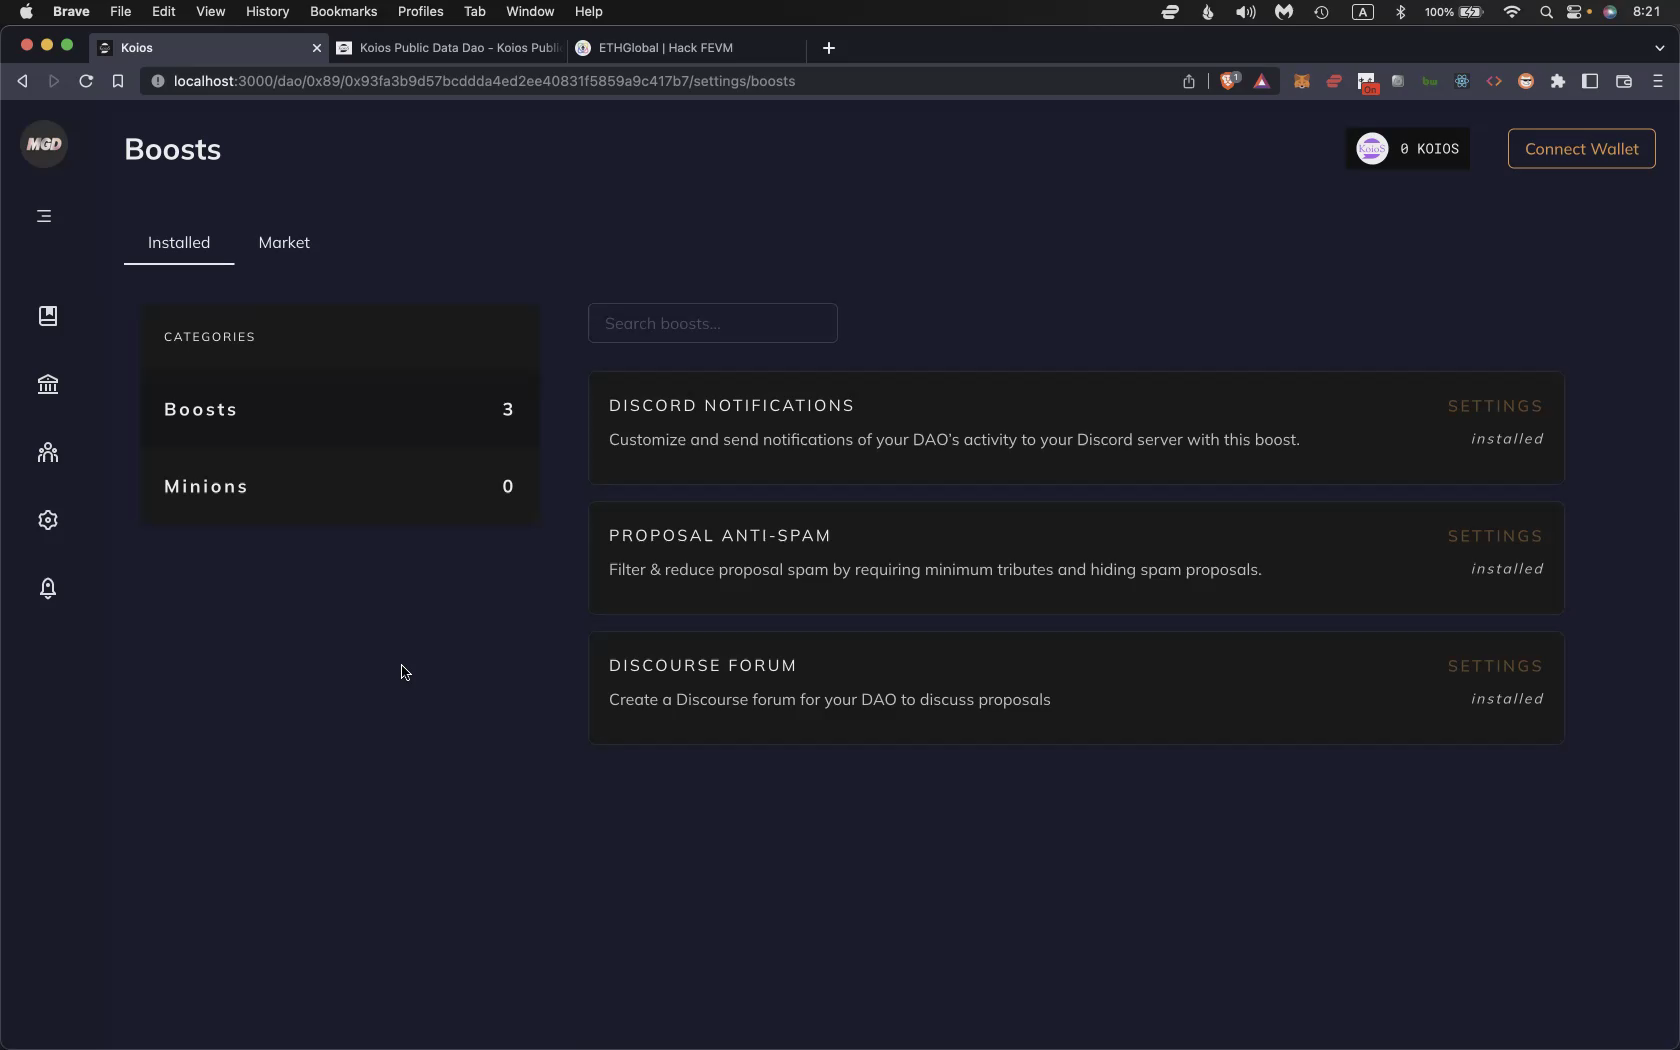Open a new tab with the plus button

pos(829,48)
